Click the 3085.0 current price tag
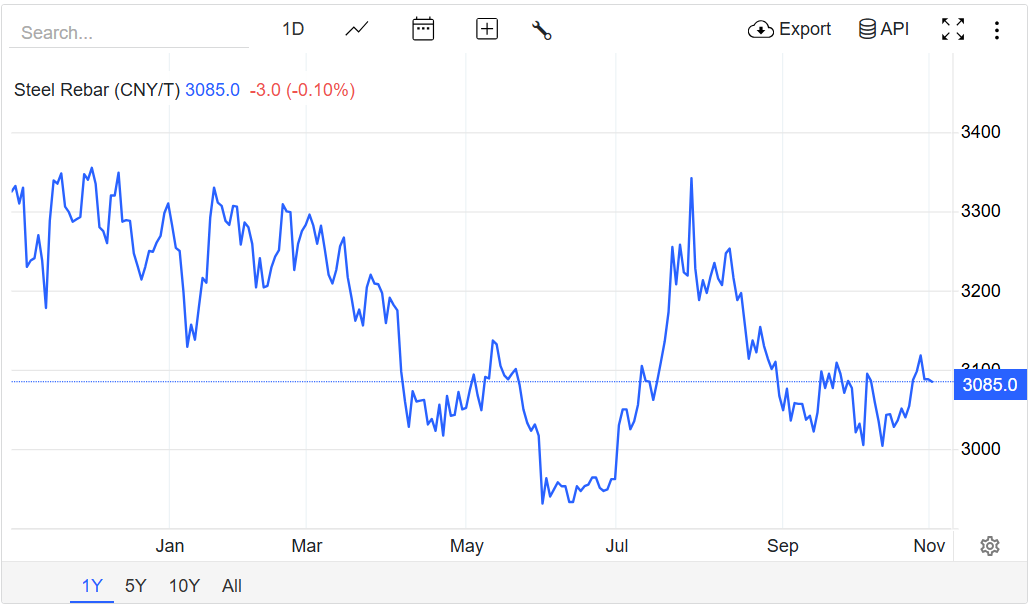Image resolution: width=1032 pixels, height=607 pixels. pyautogui.click(x=989, y=384)
